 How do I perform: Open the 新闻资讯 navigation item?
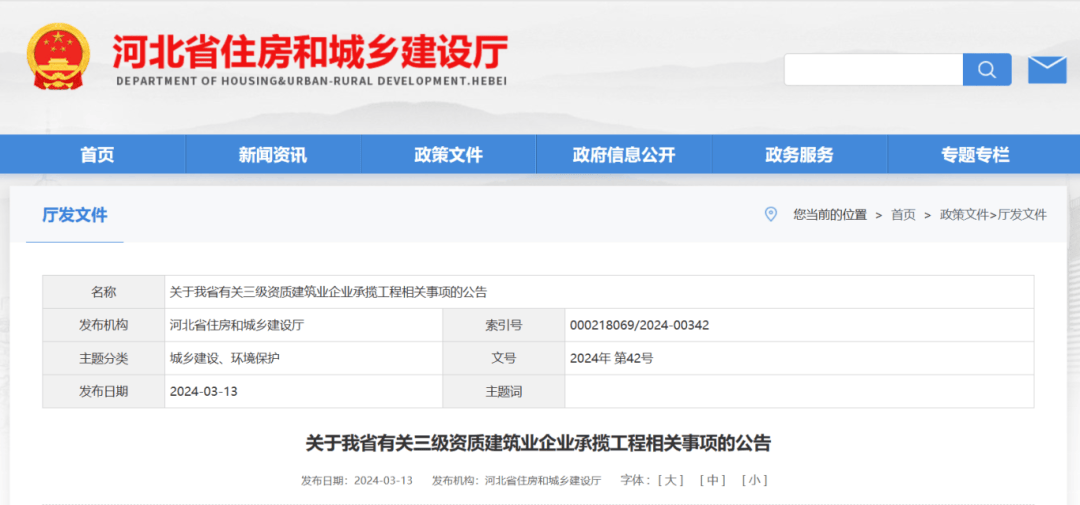click(x=273, y=155)
